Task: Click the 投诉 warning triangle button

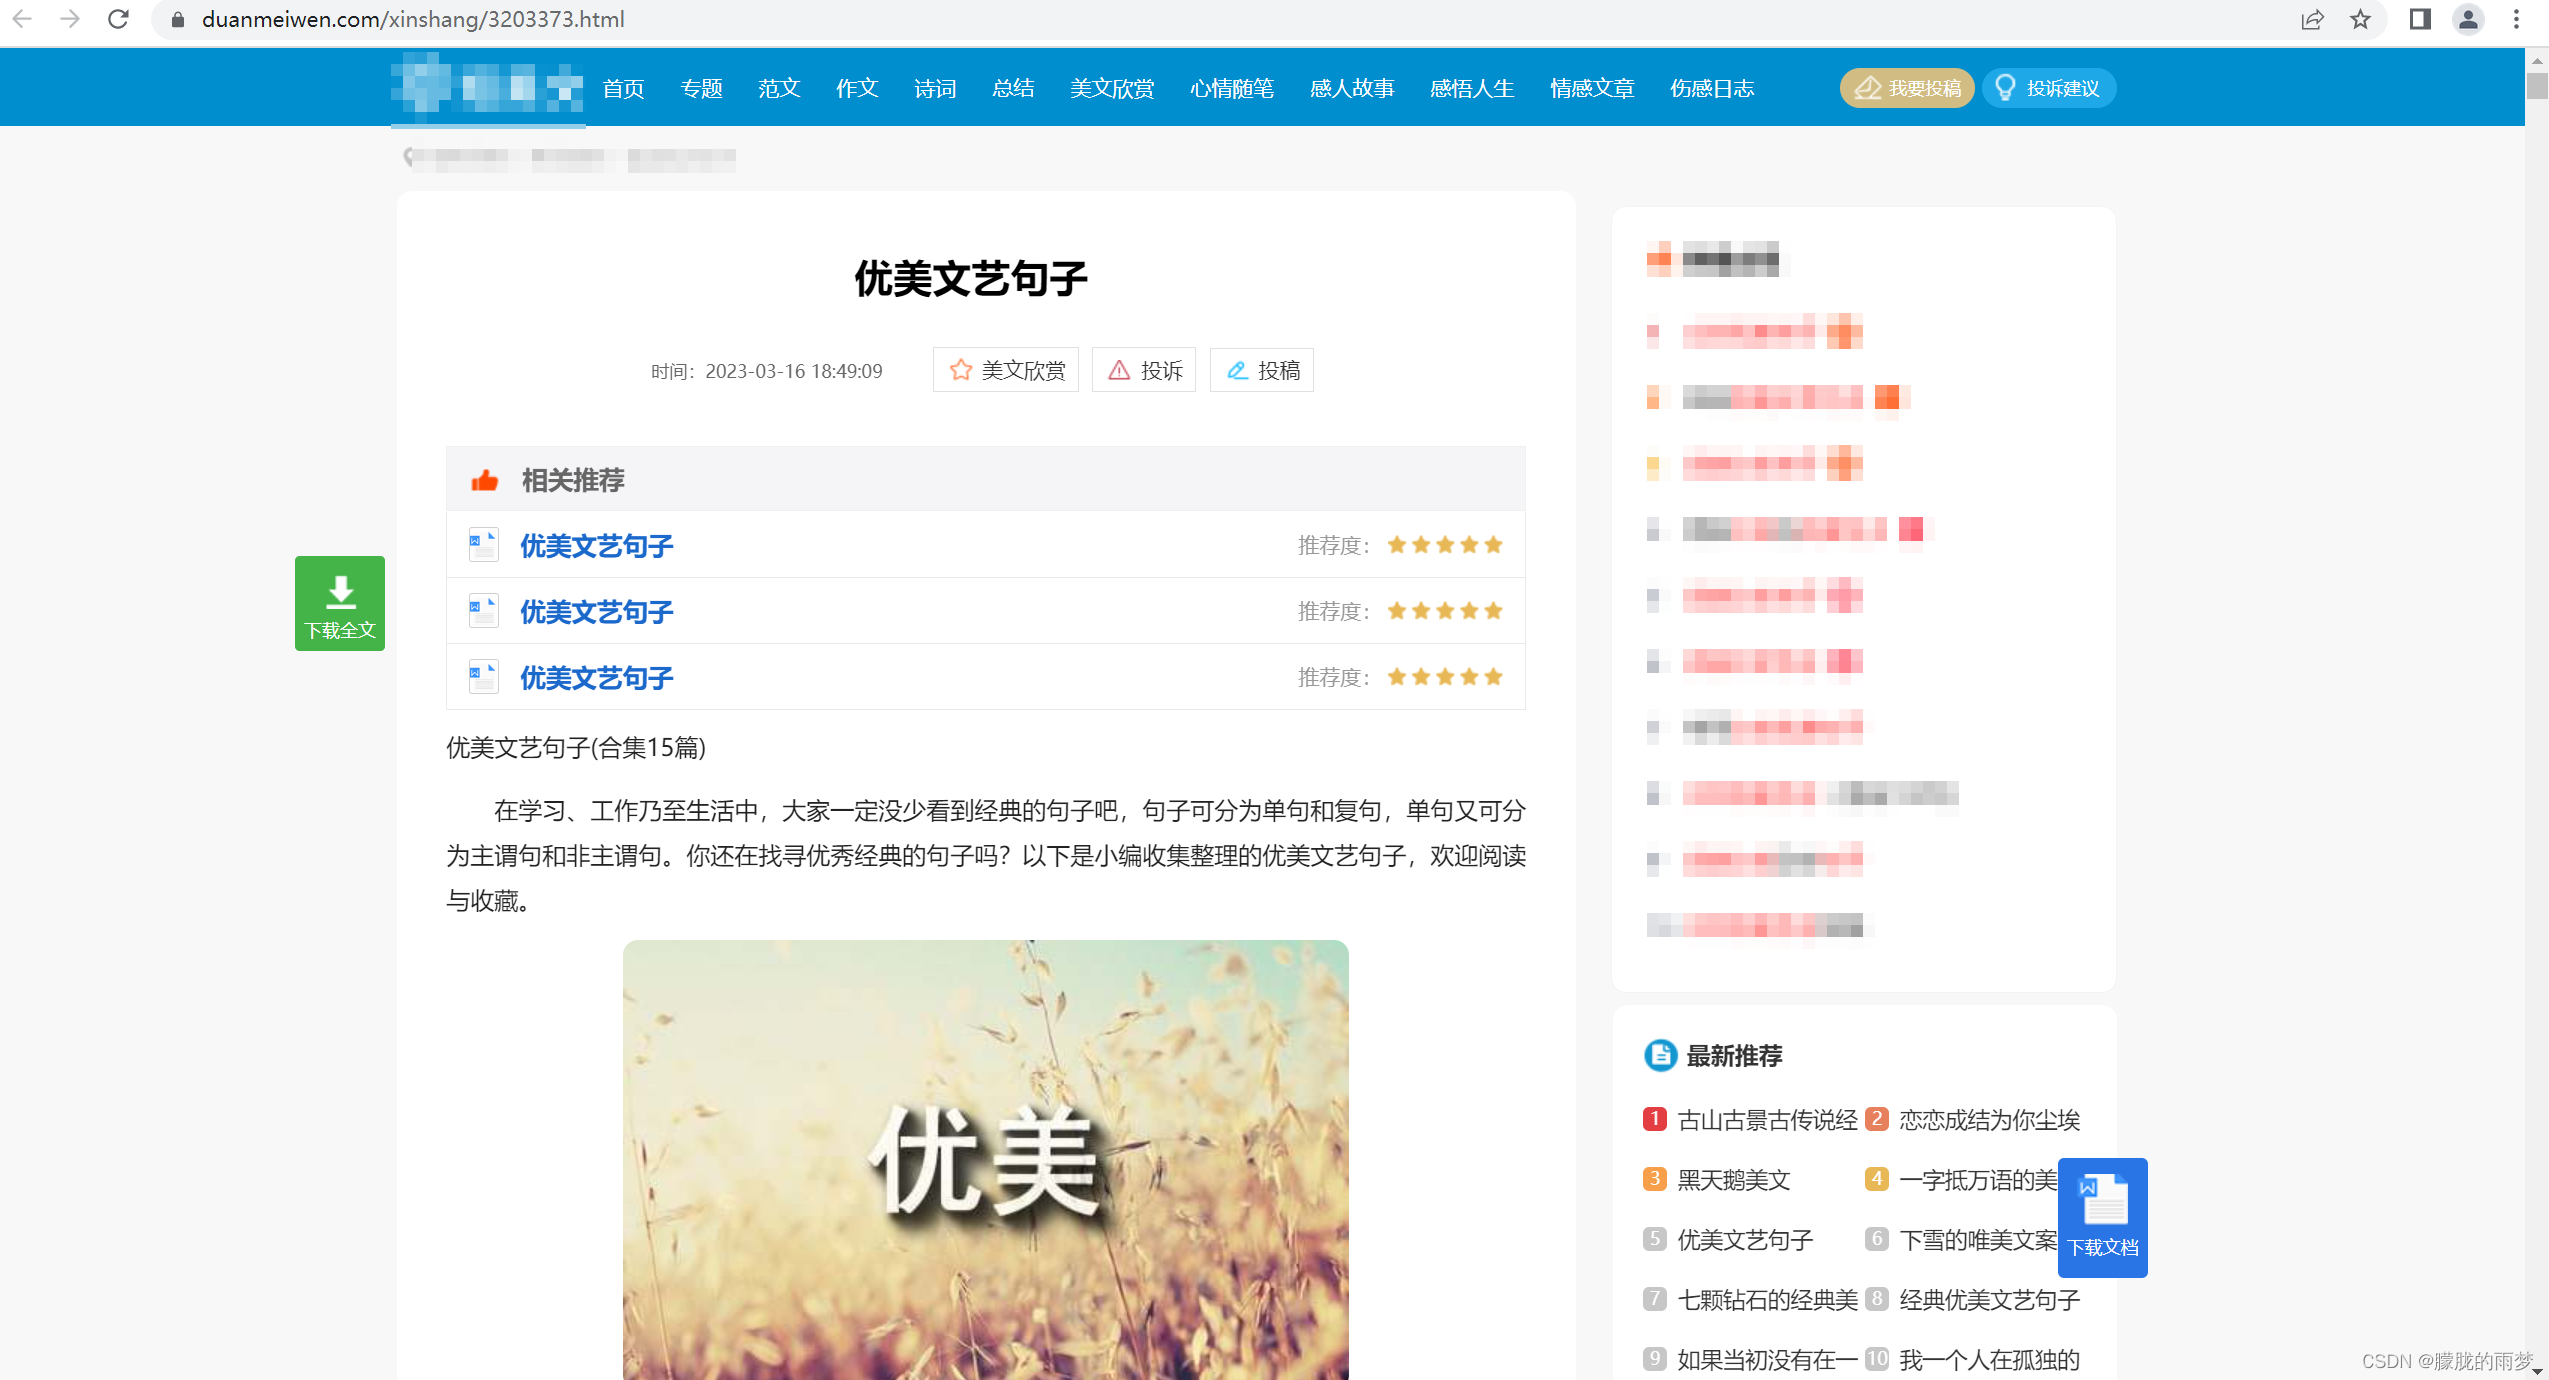Action: (1144, 370)
